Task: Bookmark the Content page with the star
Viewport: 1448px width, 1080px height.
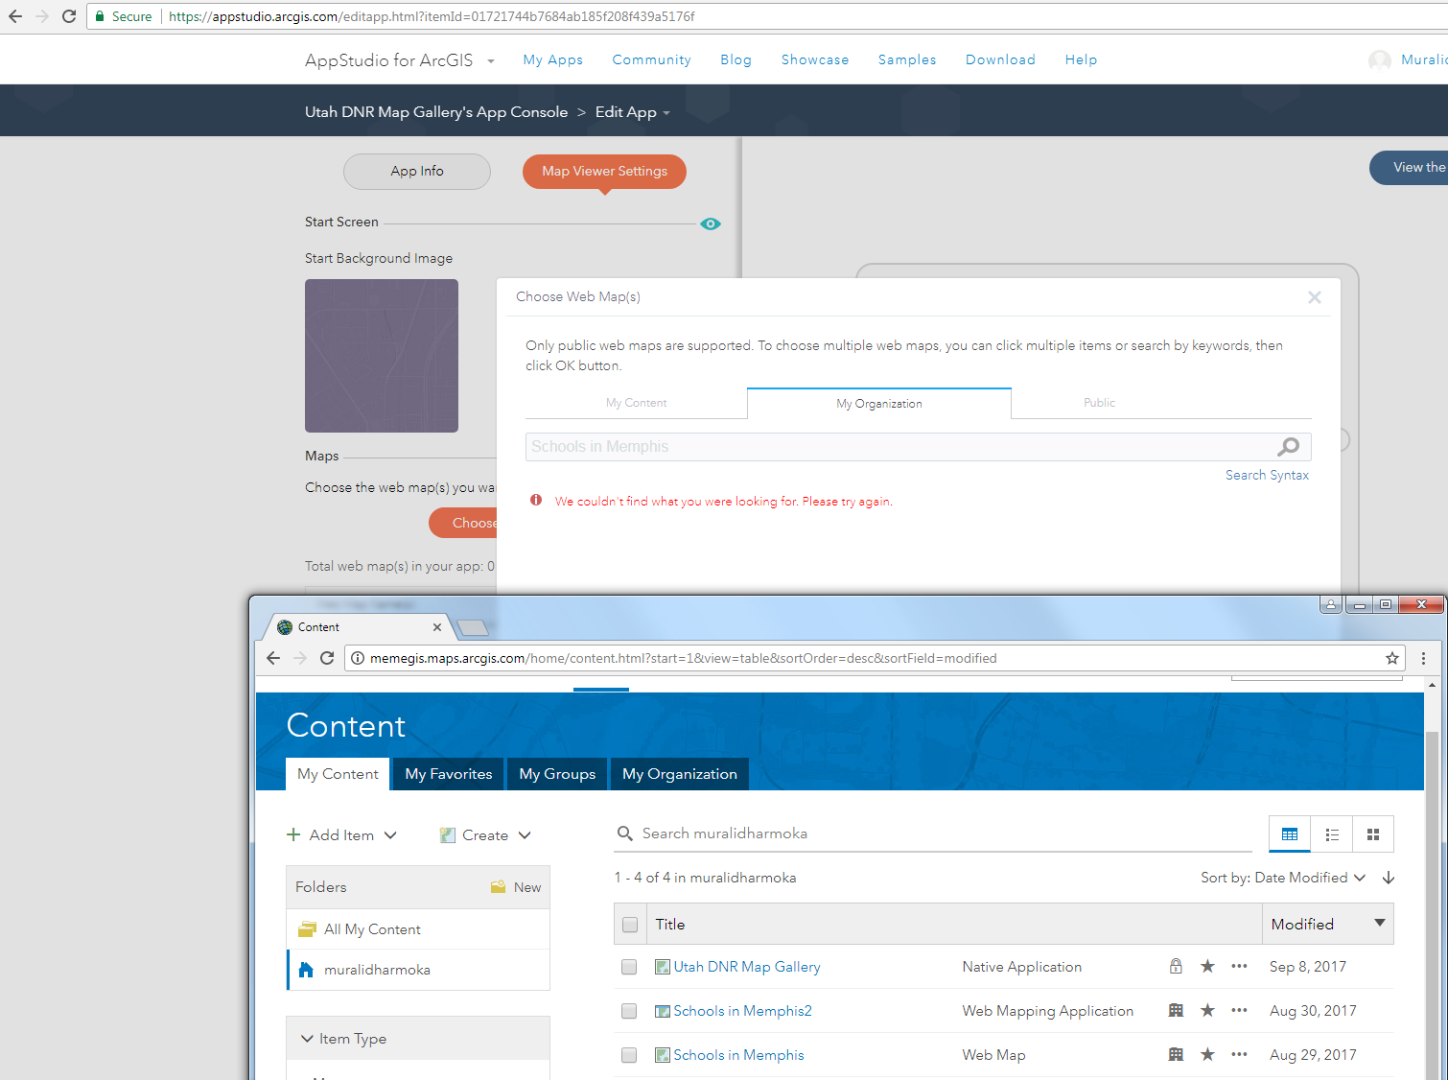Action: click(x=1392, y=658)
